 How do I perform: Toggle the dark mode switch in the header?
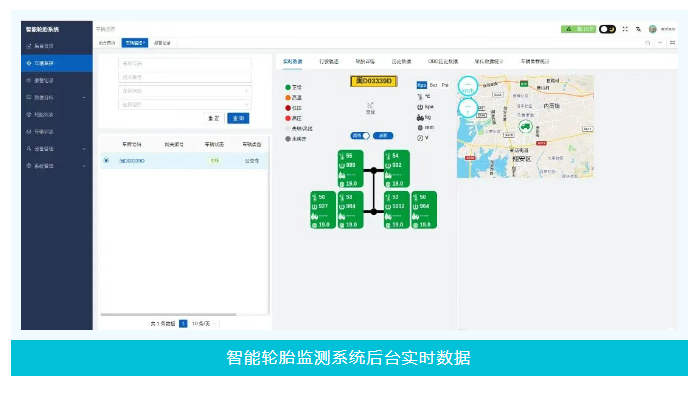click(x=607, y=29)
